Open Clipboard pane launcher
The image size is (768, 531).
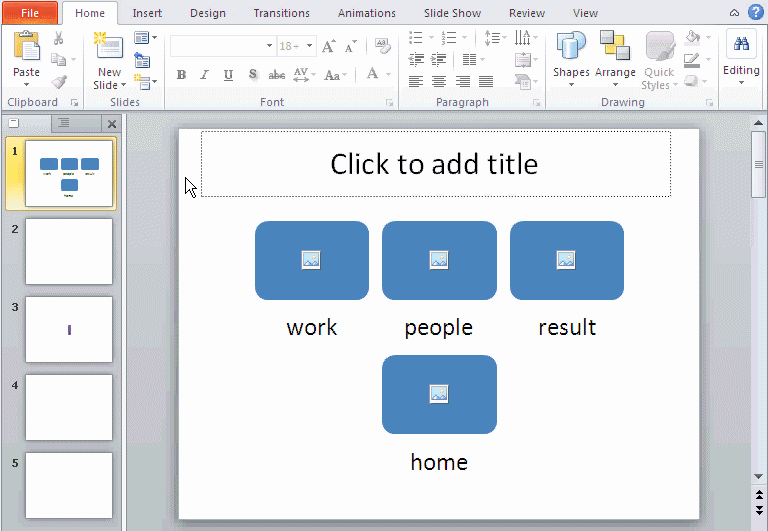pyautogui.click(x=74, y=103)
